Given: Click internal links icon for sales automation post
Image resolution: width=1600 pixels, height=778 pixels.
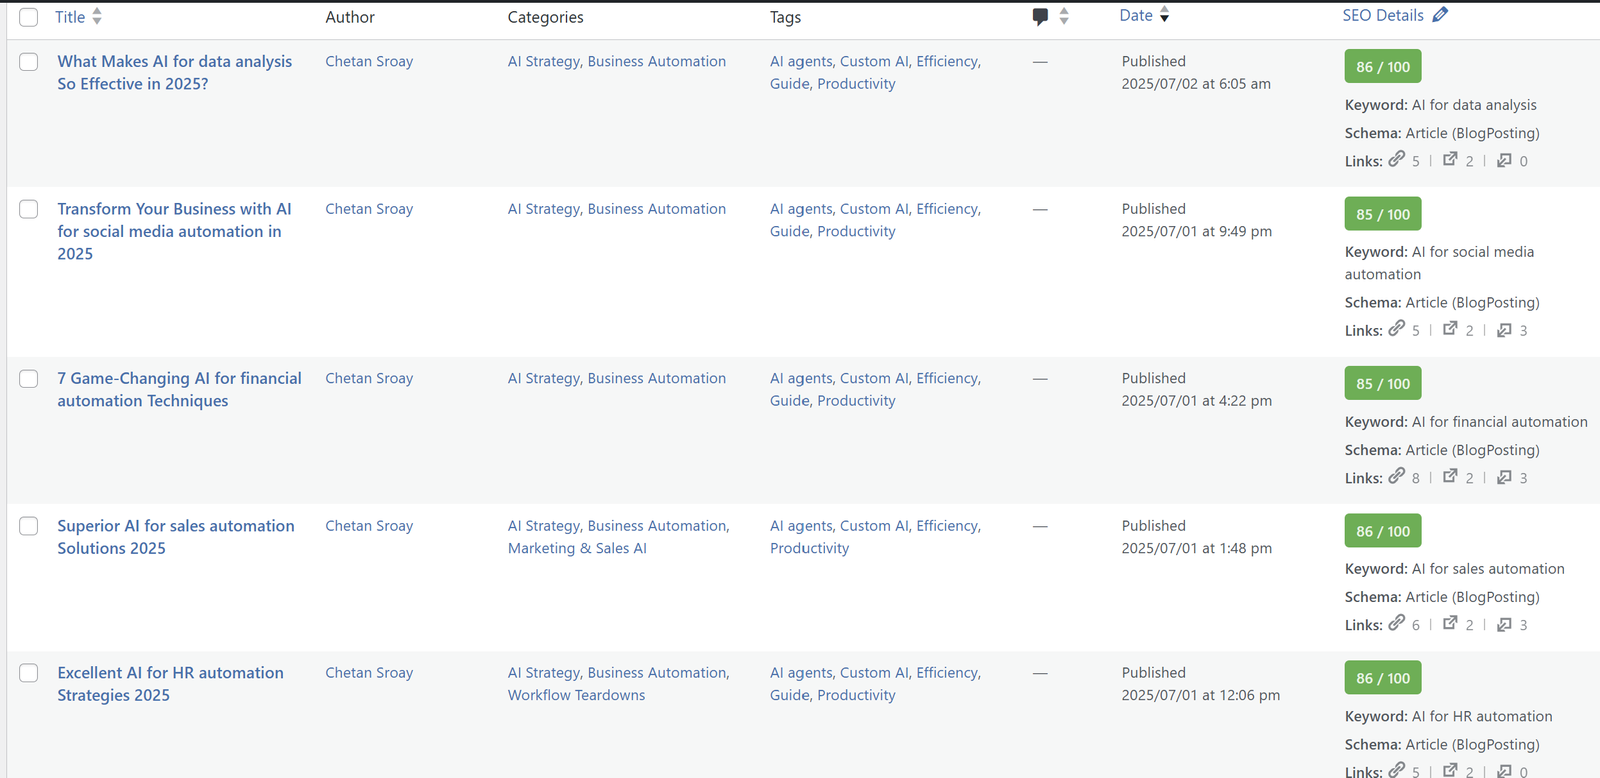Looking at the screenshot, I should [x=1397, y=623].
